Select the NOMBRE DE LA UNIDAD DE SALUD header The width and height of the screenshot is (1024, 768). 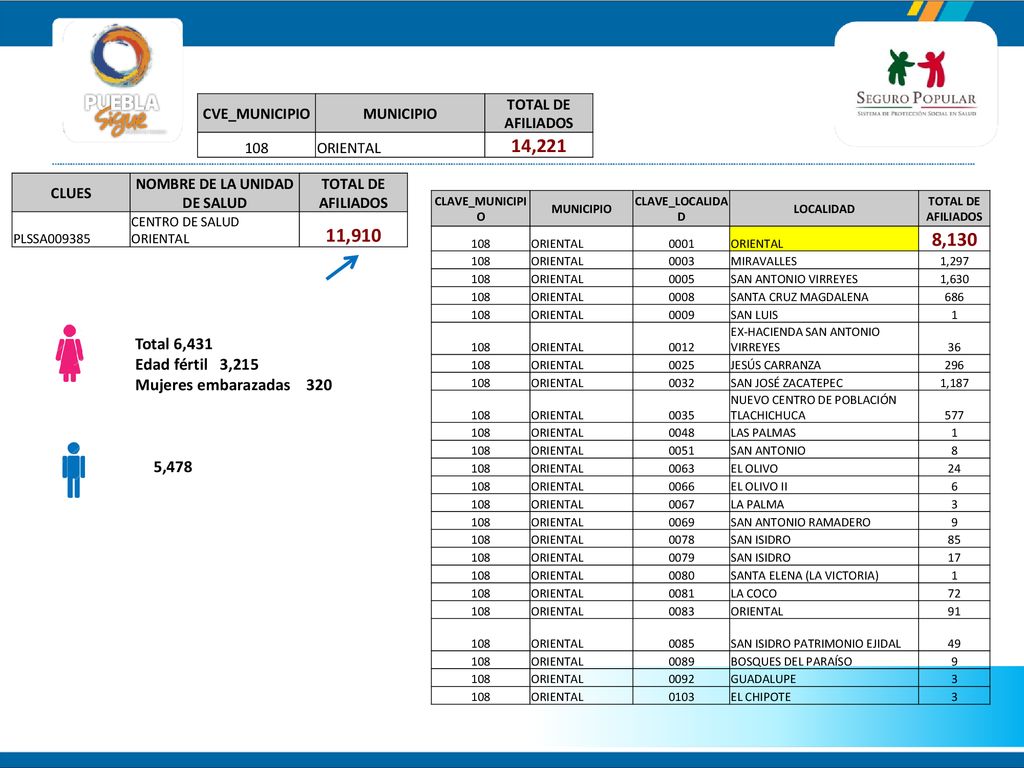click(x=214, y=193)
